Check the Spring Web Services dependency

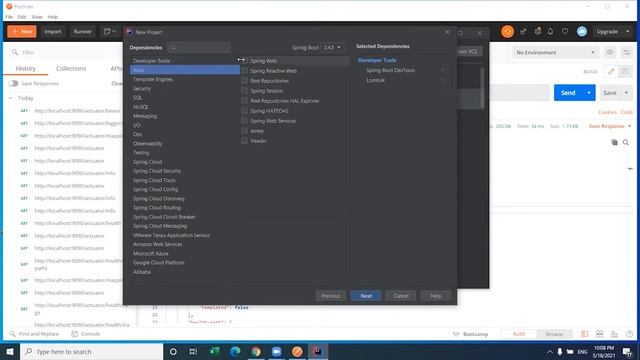click(x=244, y=121)
